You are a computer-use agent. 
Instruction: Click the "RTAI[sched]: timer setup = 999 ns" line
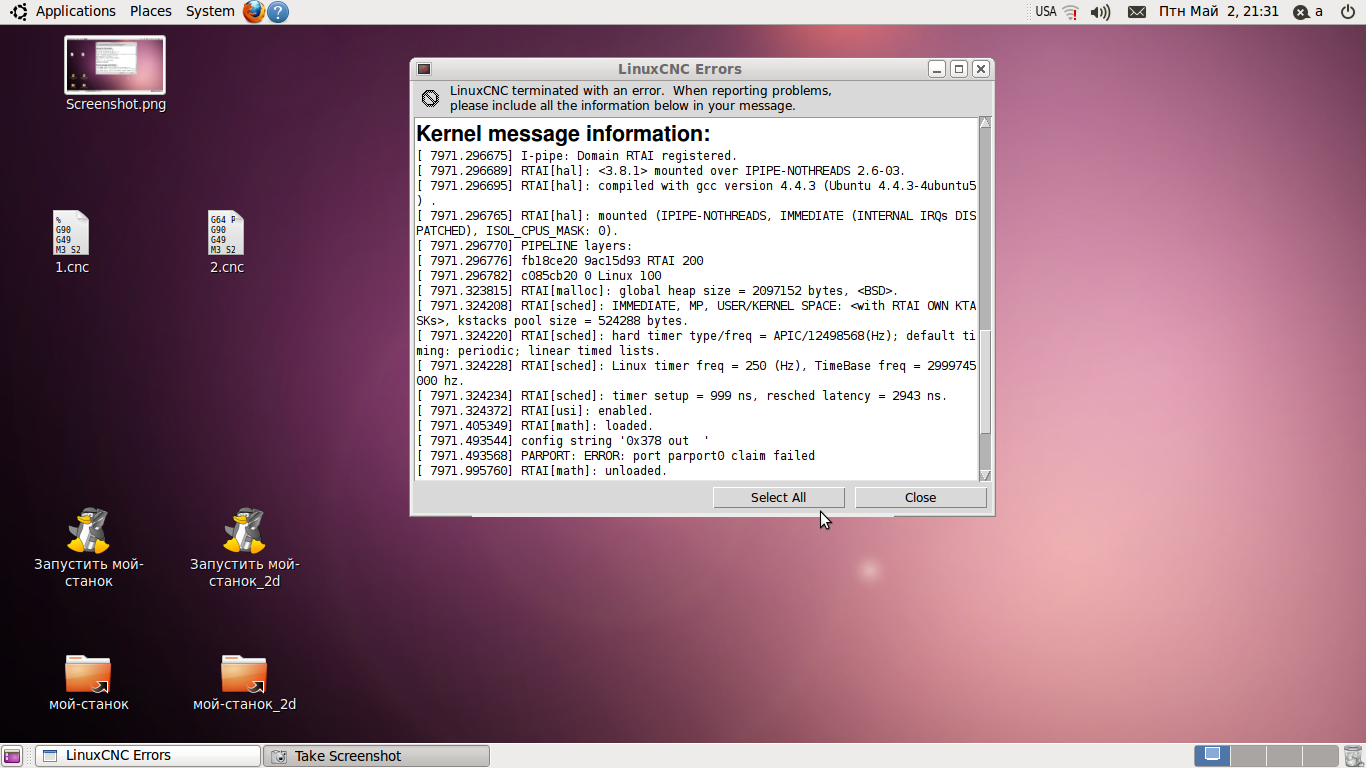(681, 396)
